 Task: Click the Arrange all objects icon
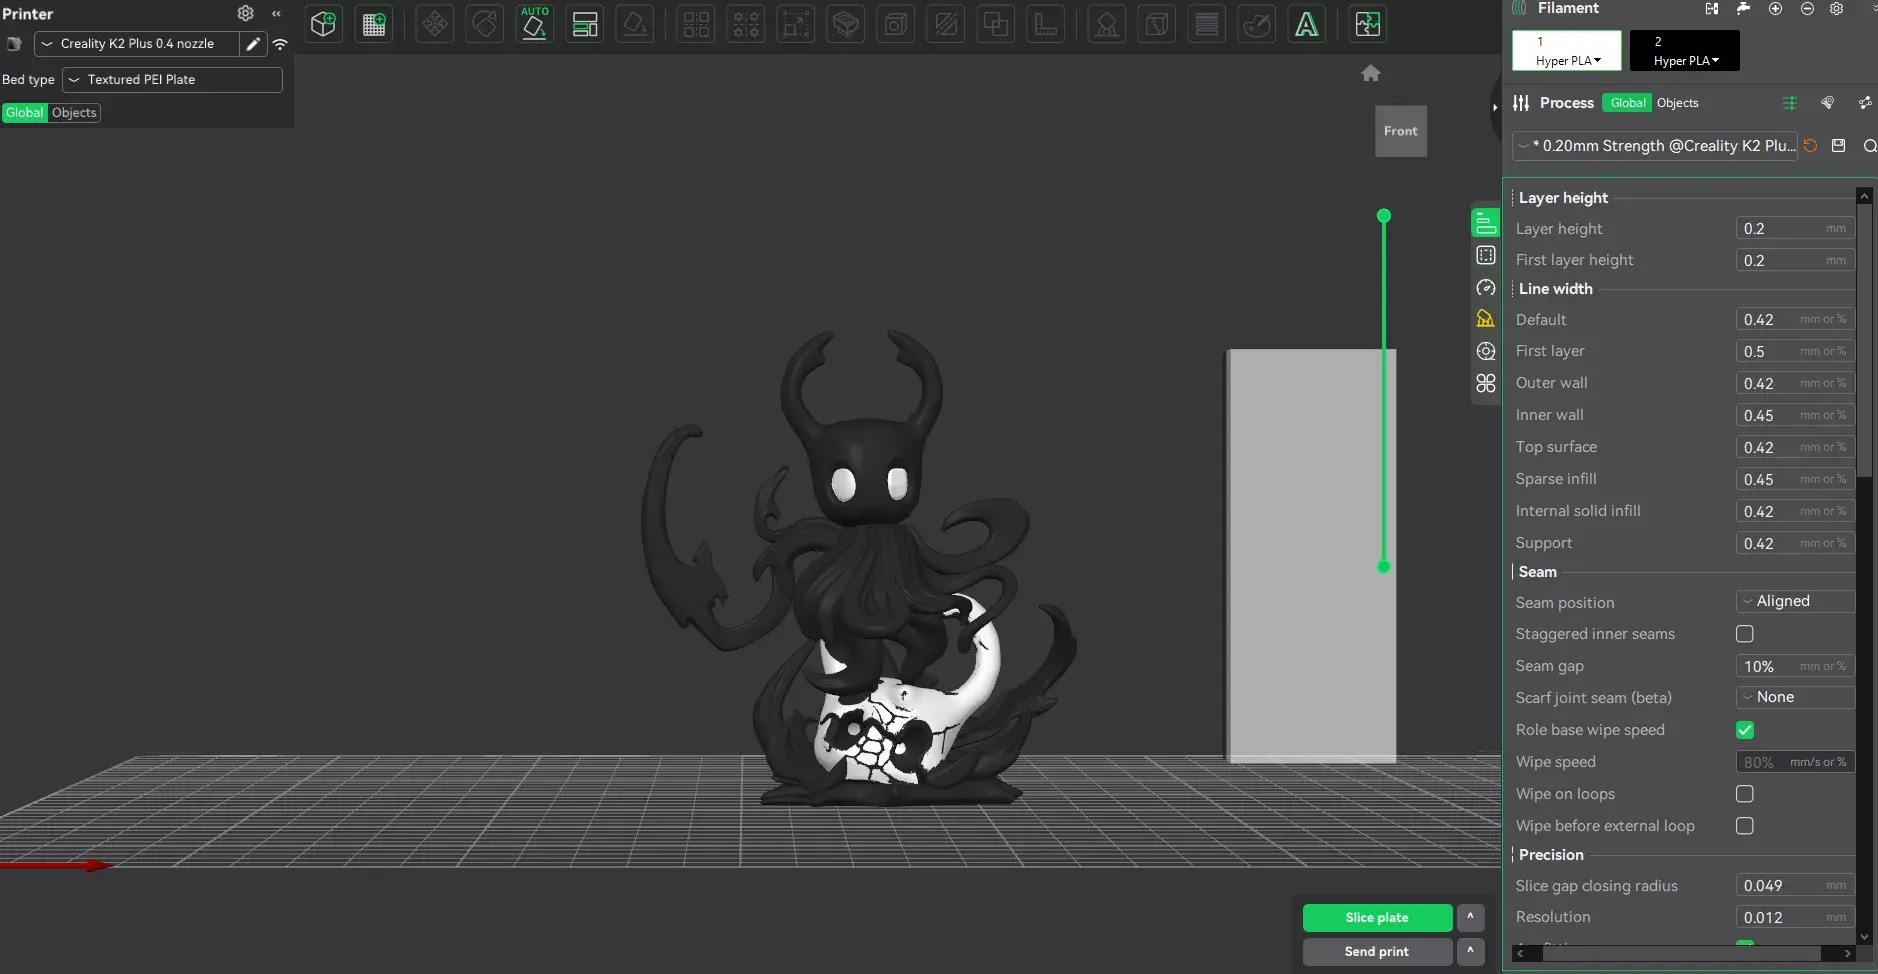[x=585, y=25]
